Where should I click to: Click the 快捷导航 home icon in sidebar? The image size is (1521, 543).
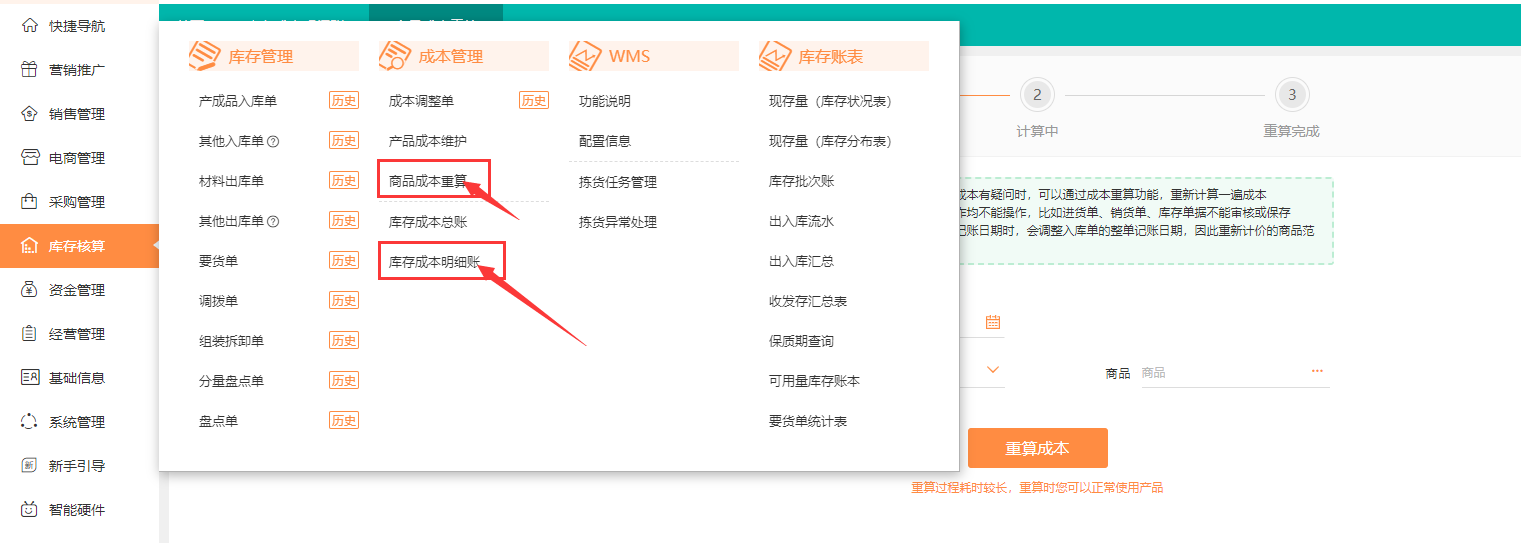(x=29, y=25)
